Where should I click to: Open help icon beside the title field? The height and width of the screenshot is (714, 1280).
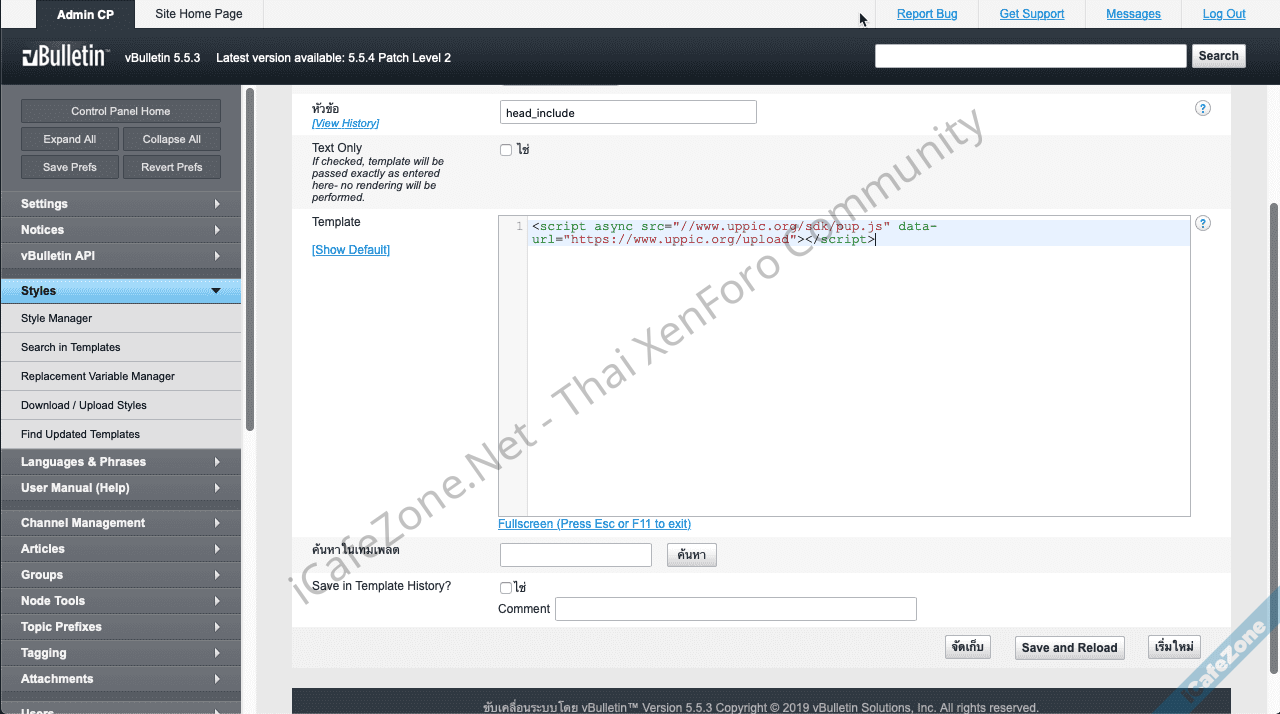1203,108
